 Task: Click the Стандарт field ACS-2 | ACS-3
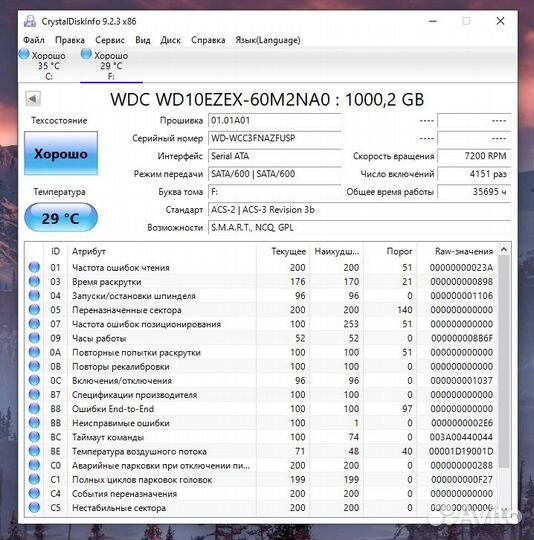tap(359, 210)
